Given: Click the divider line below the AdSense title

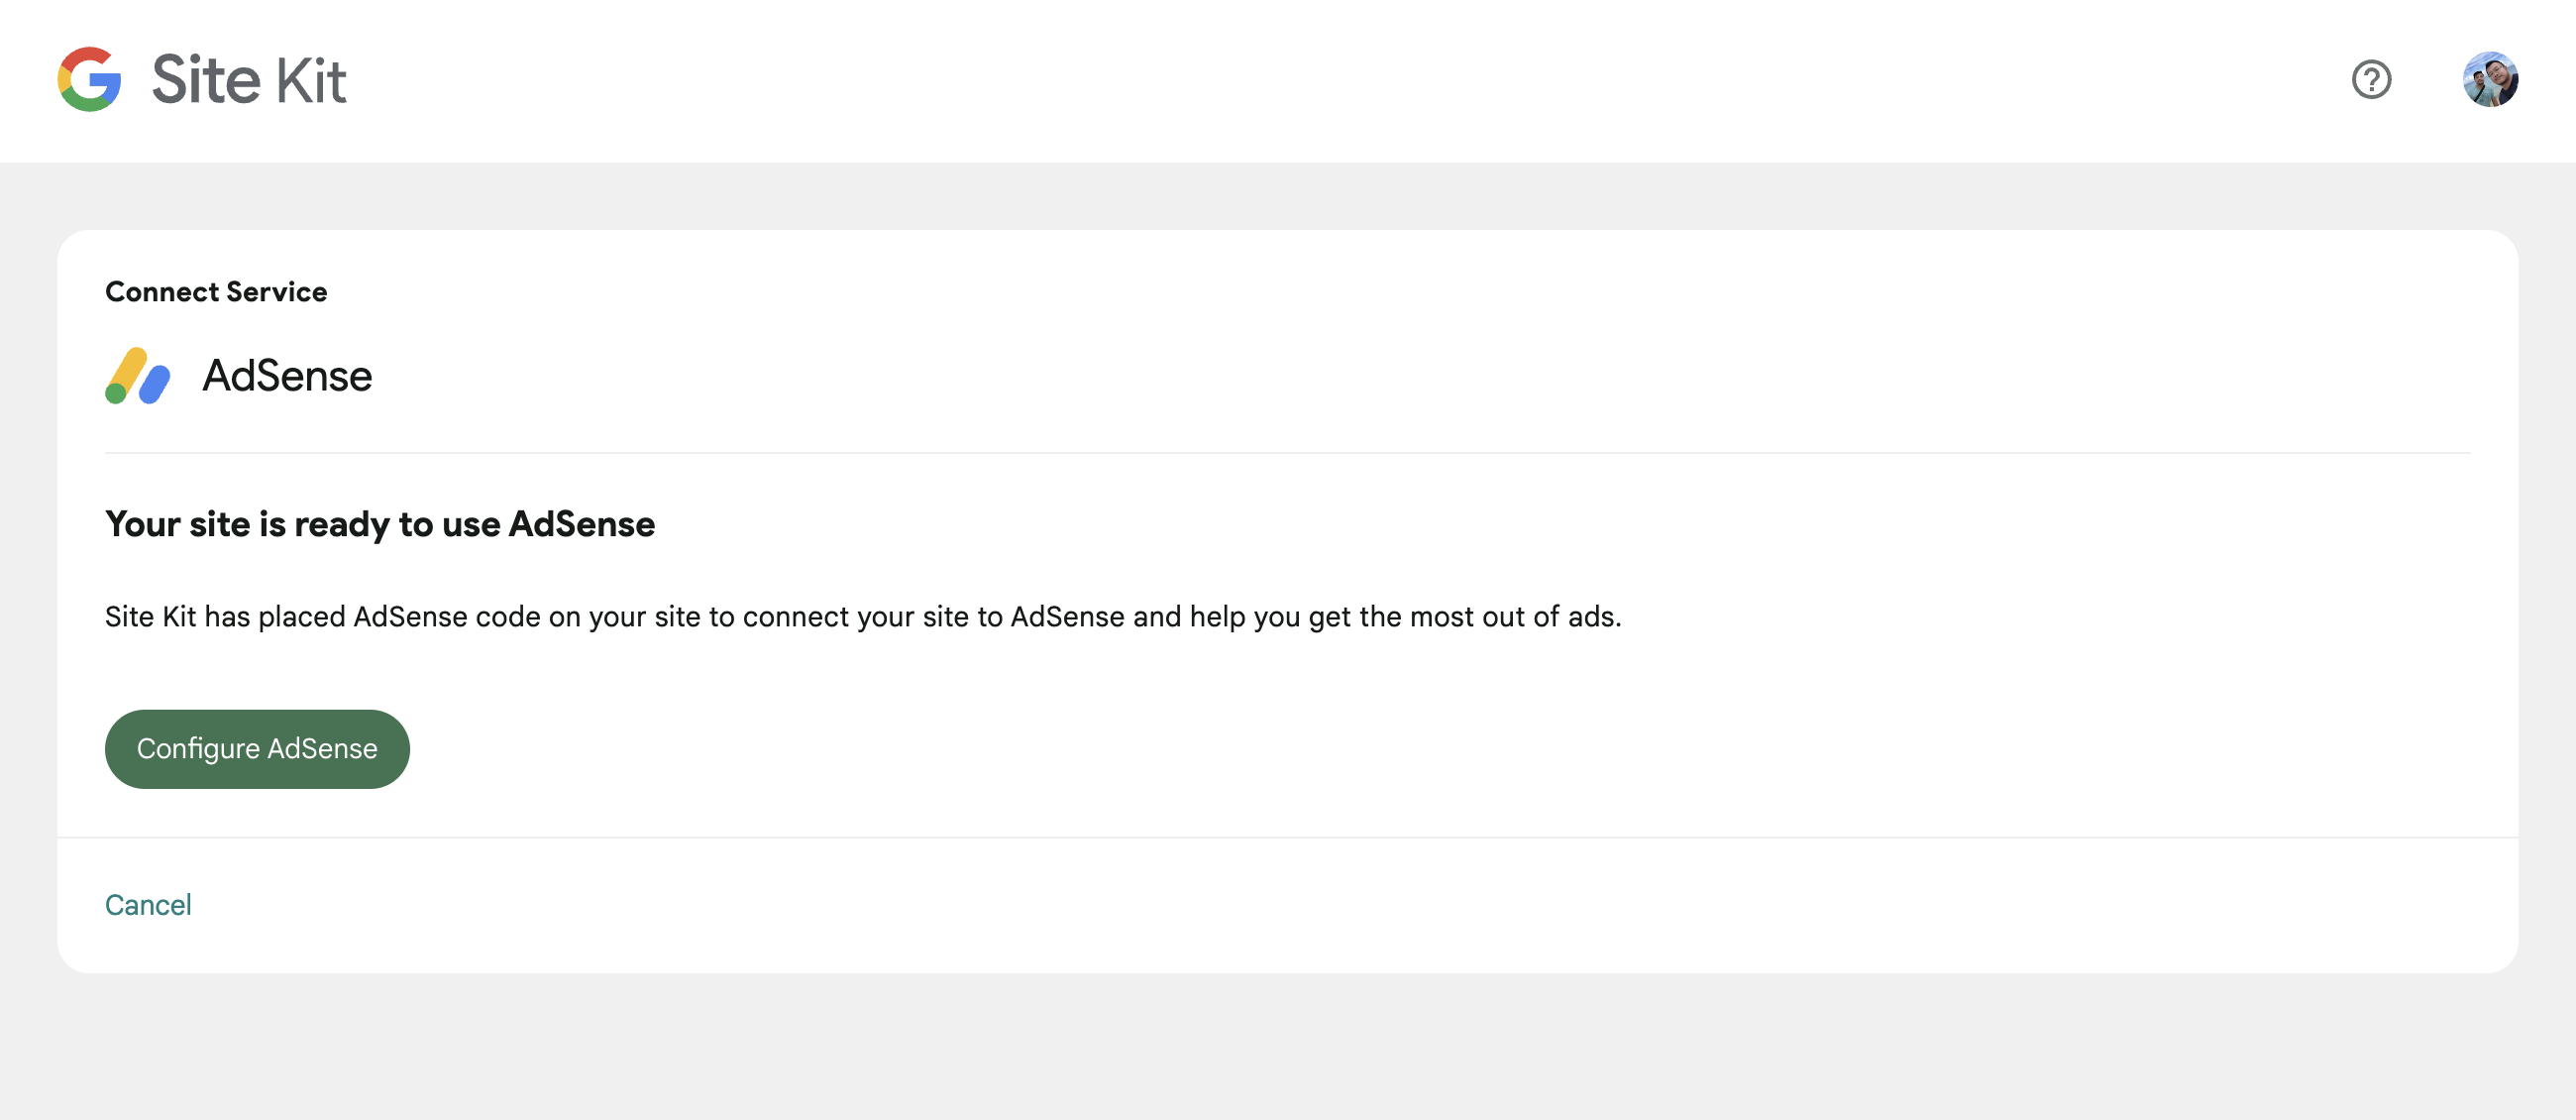Looking at the screenshot, I should click(1287, 453).
